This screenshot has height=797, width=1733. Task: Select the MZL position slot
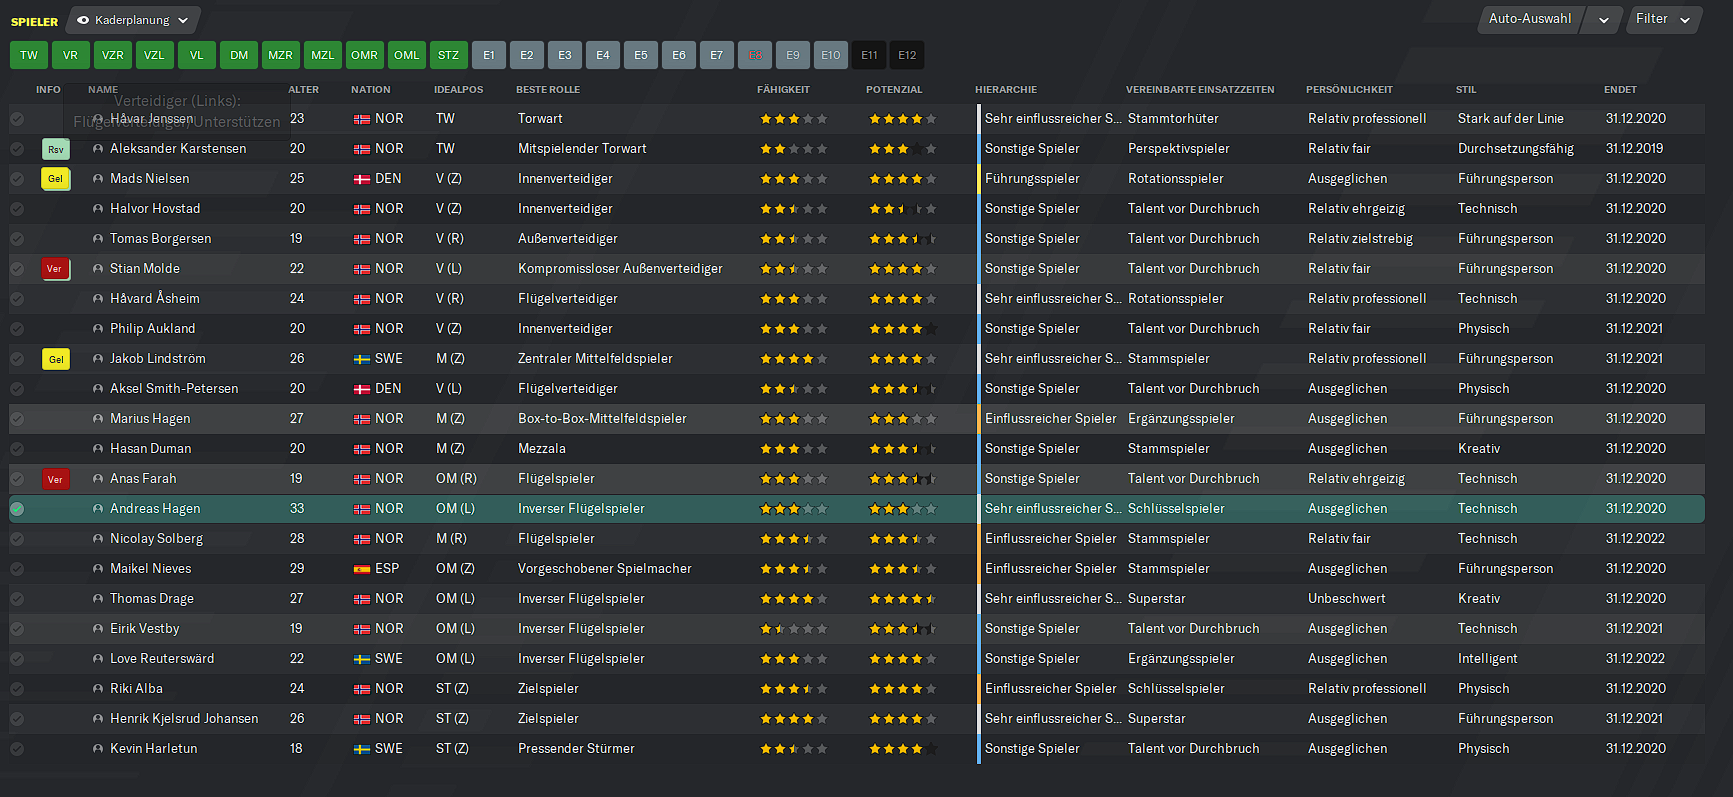pyautogui.click(x=323, y=55)
